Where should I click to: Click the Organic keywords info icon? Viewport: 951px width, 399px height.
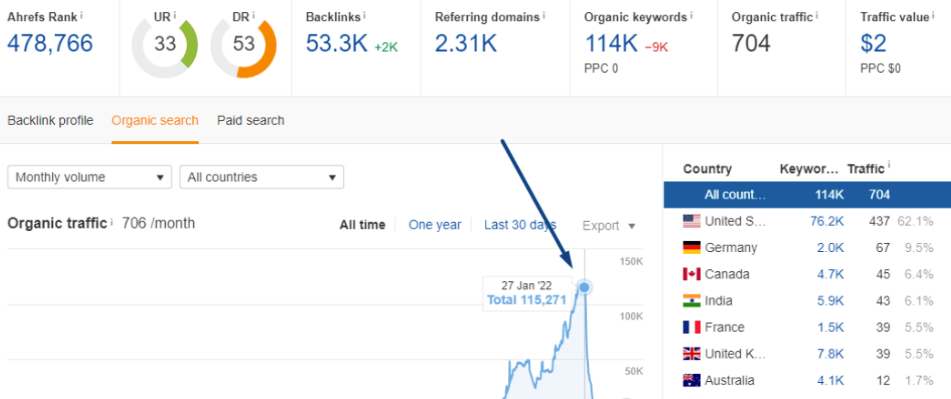pos(691,15)
